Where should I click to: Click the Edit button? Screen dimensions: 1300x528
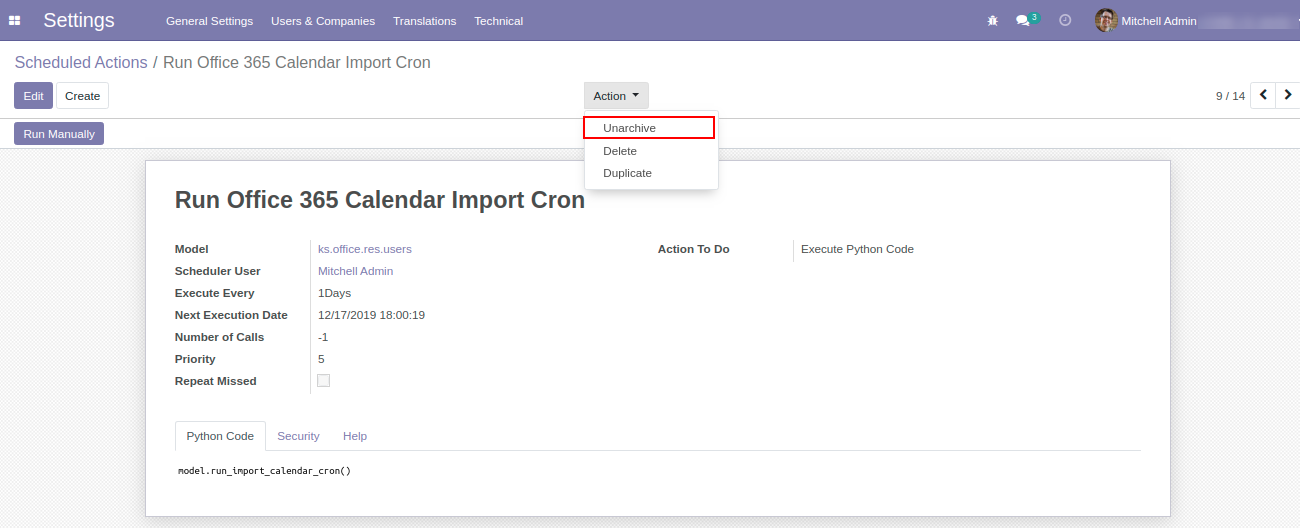point(33,96)
